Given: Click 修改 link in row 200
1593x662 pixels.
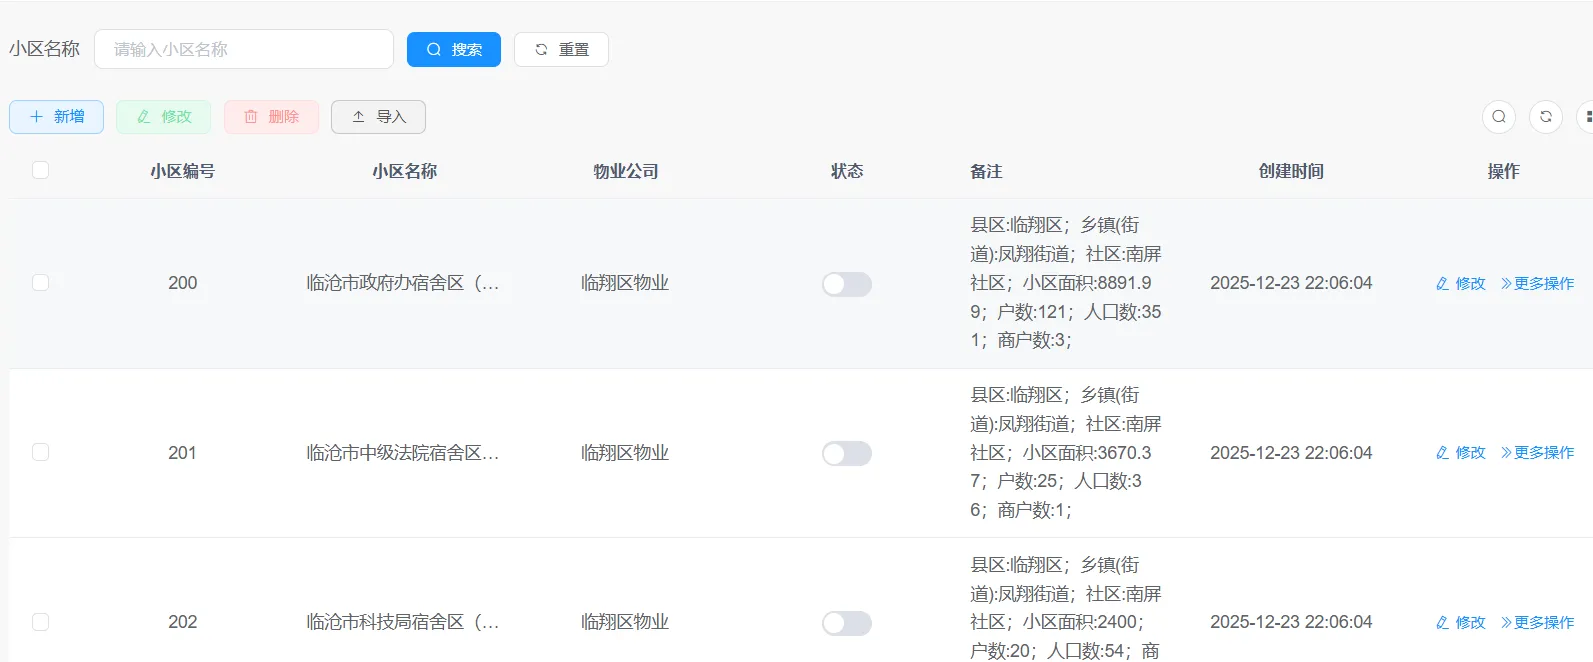Looking at the screenshot, I should (1460, 284).
